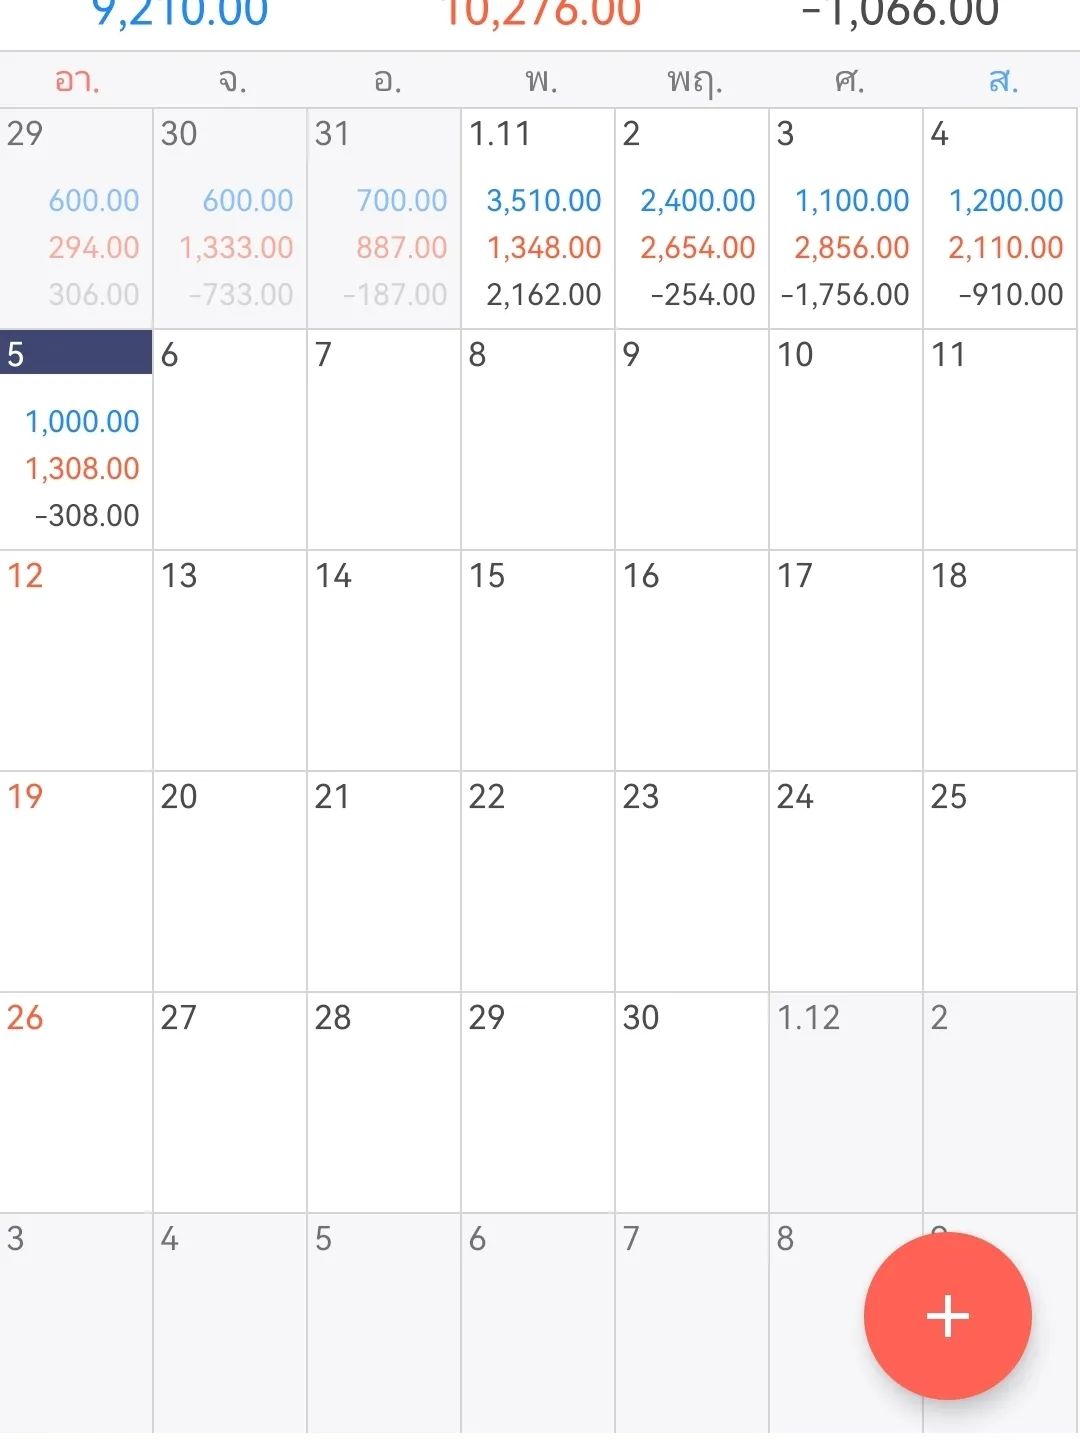Open November 3 day cell
This screenshot has width=1080, height=1440.
pyautogui.click(x=846, y=218)
